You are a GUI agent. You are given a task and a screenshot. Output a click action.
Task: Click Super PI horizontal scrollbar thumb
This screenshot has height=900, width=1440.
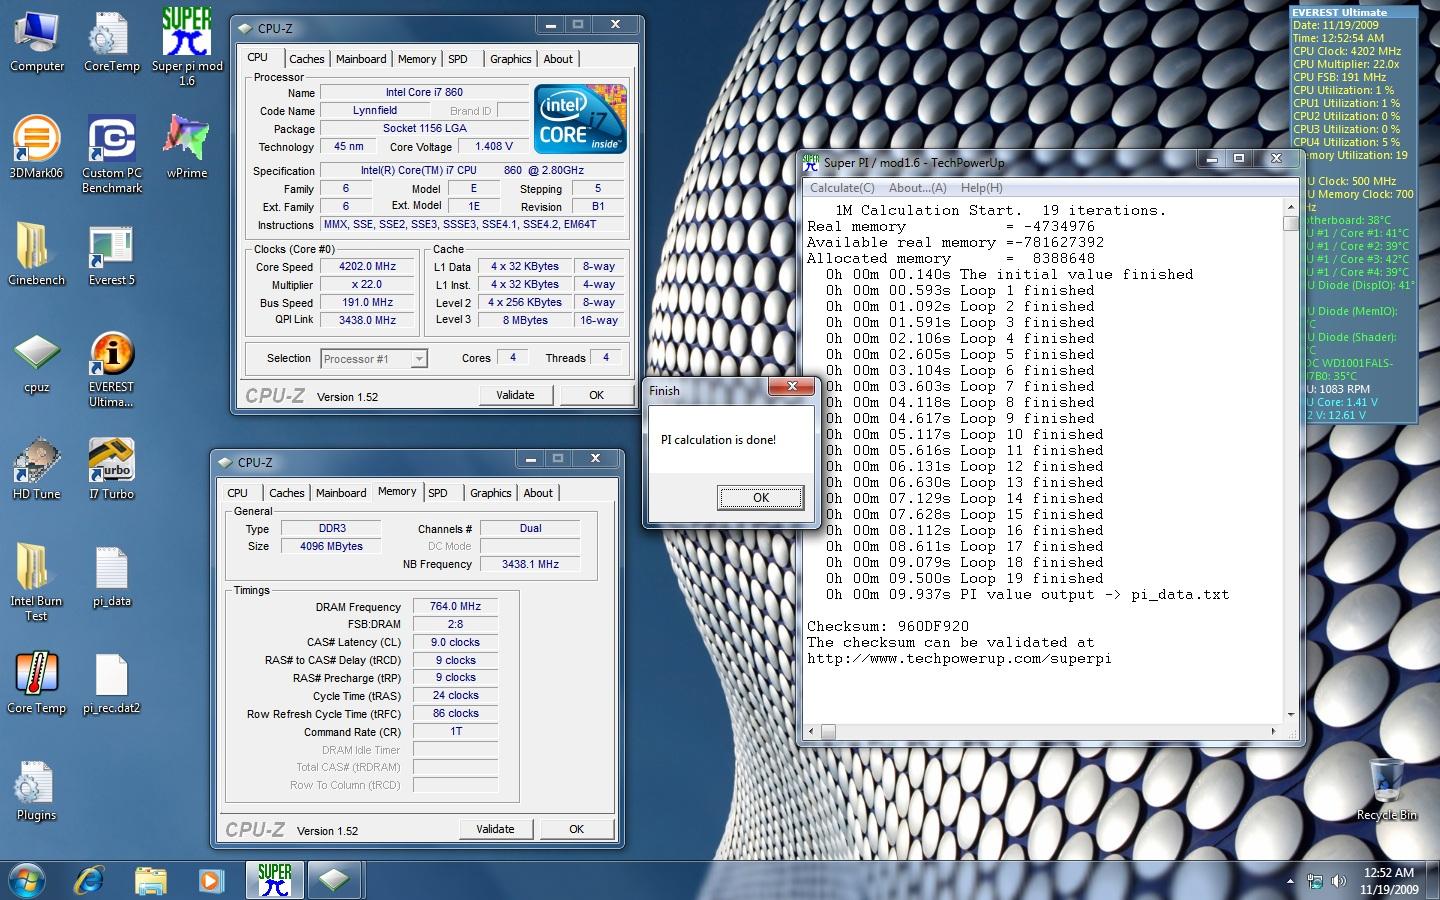click(x=828, y=732)
